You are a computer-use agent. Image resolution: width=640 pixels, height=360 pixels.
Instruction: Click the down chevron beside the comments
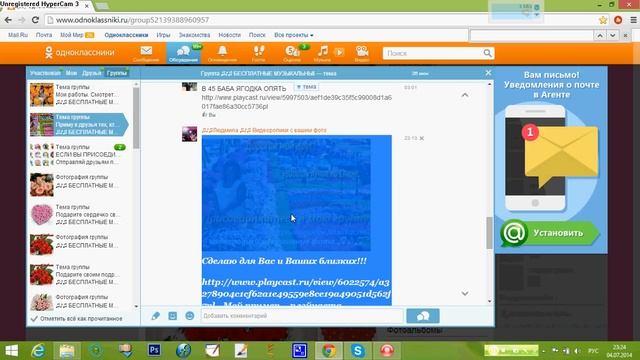pyautogui.click(x=464, y=293)
